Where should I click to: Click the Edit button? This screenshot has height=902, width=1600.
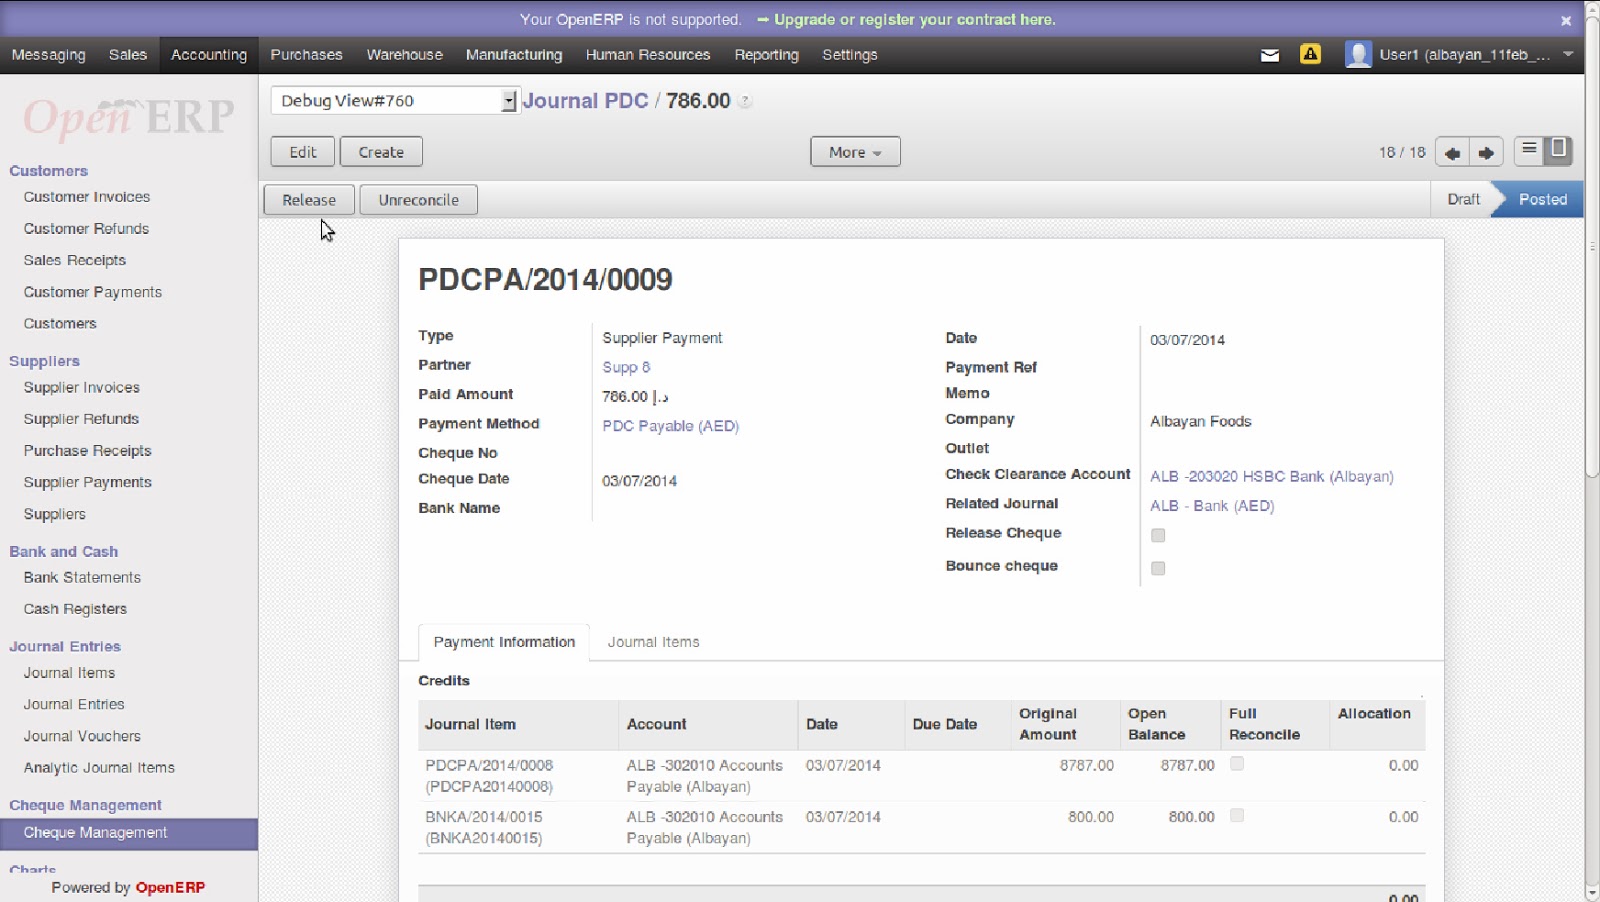303,152
